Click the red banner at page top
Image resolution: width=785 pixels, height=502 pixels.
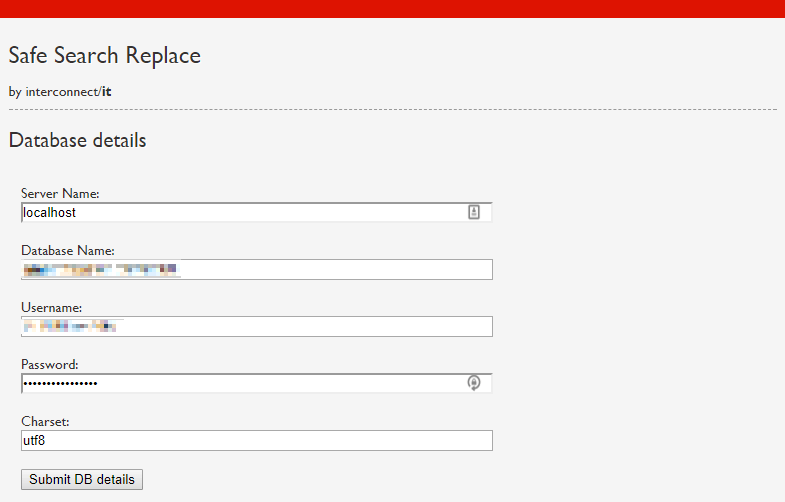[x=392, y=9]
